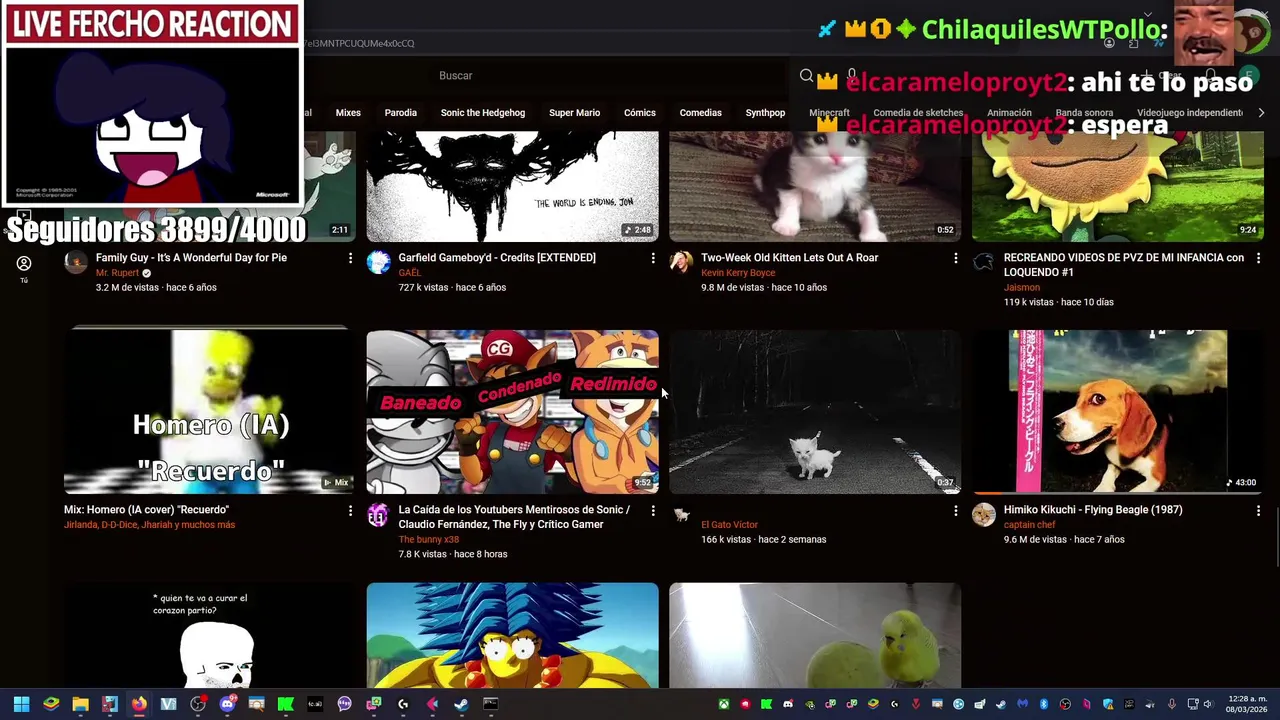Select the Sonic the Hedgehog chip

pos(483,113)
